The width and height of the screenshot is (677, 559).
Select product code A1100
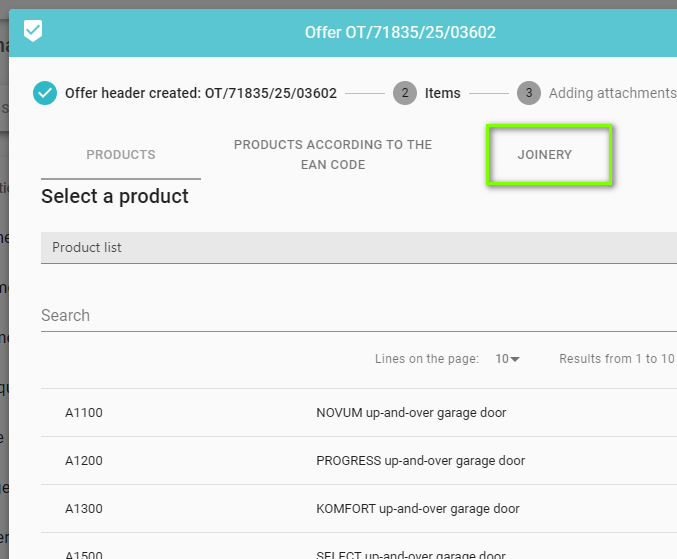pos(84,412)
